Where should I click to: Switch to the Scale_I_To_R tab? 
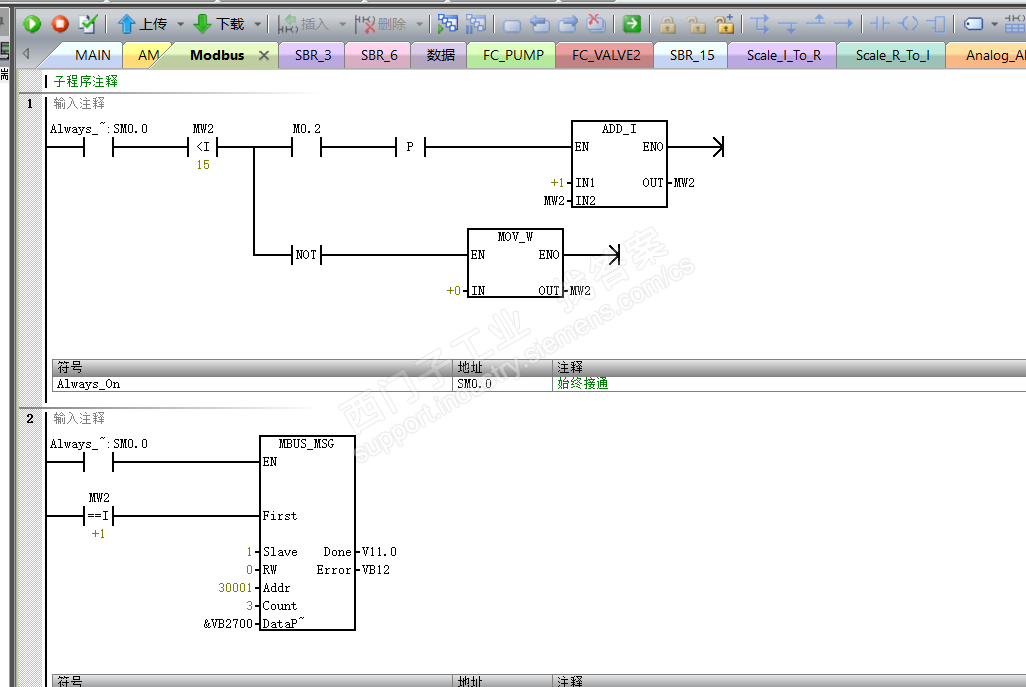tap(783, 55)
